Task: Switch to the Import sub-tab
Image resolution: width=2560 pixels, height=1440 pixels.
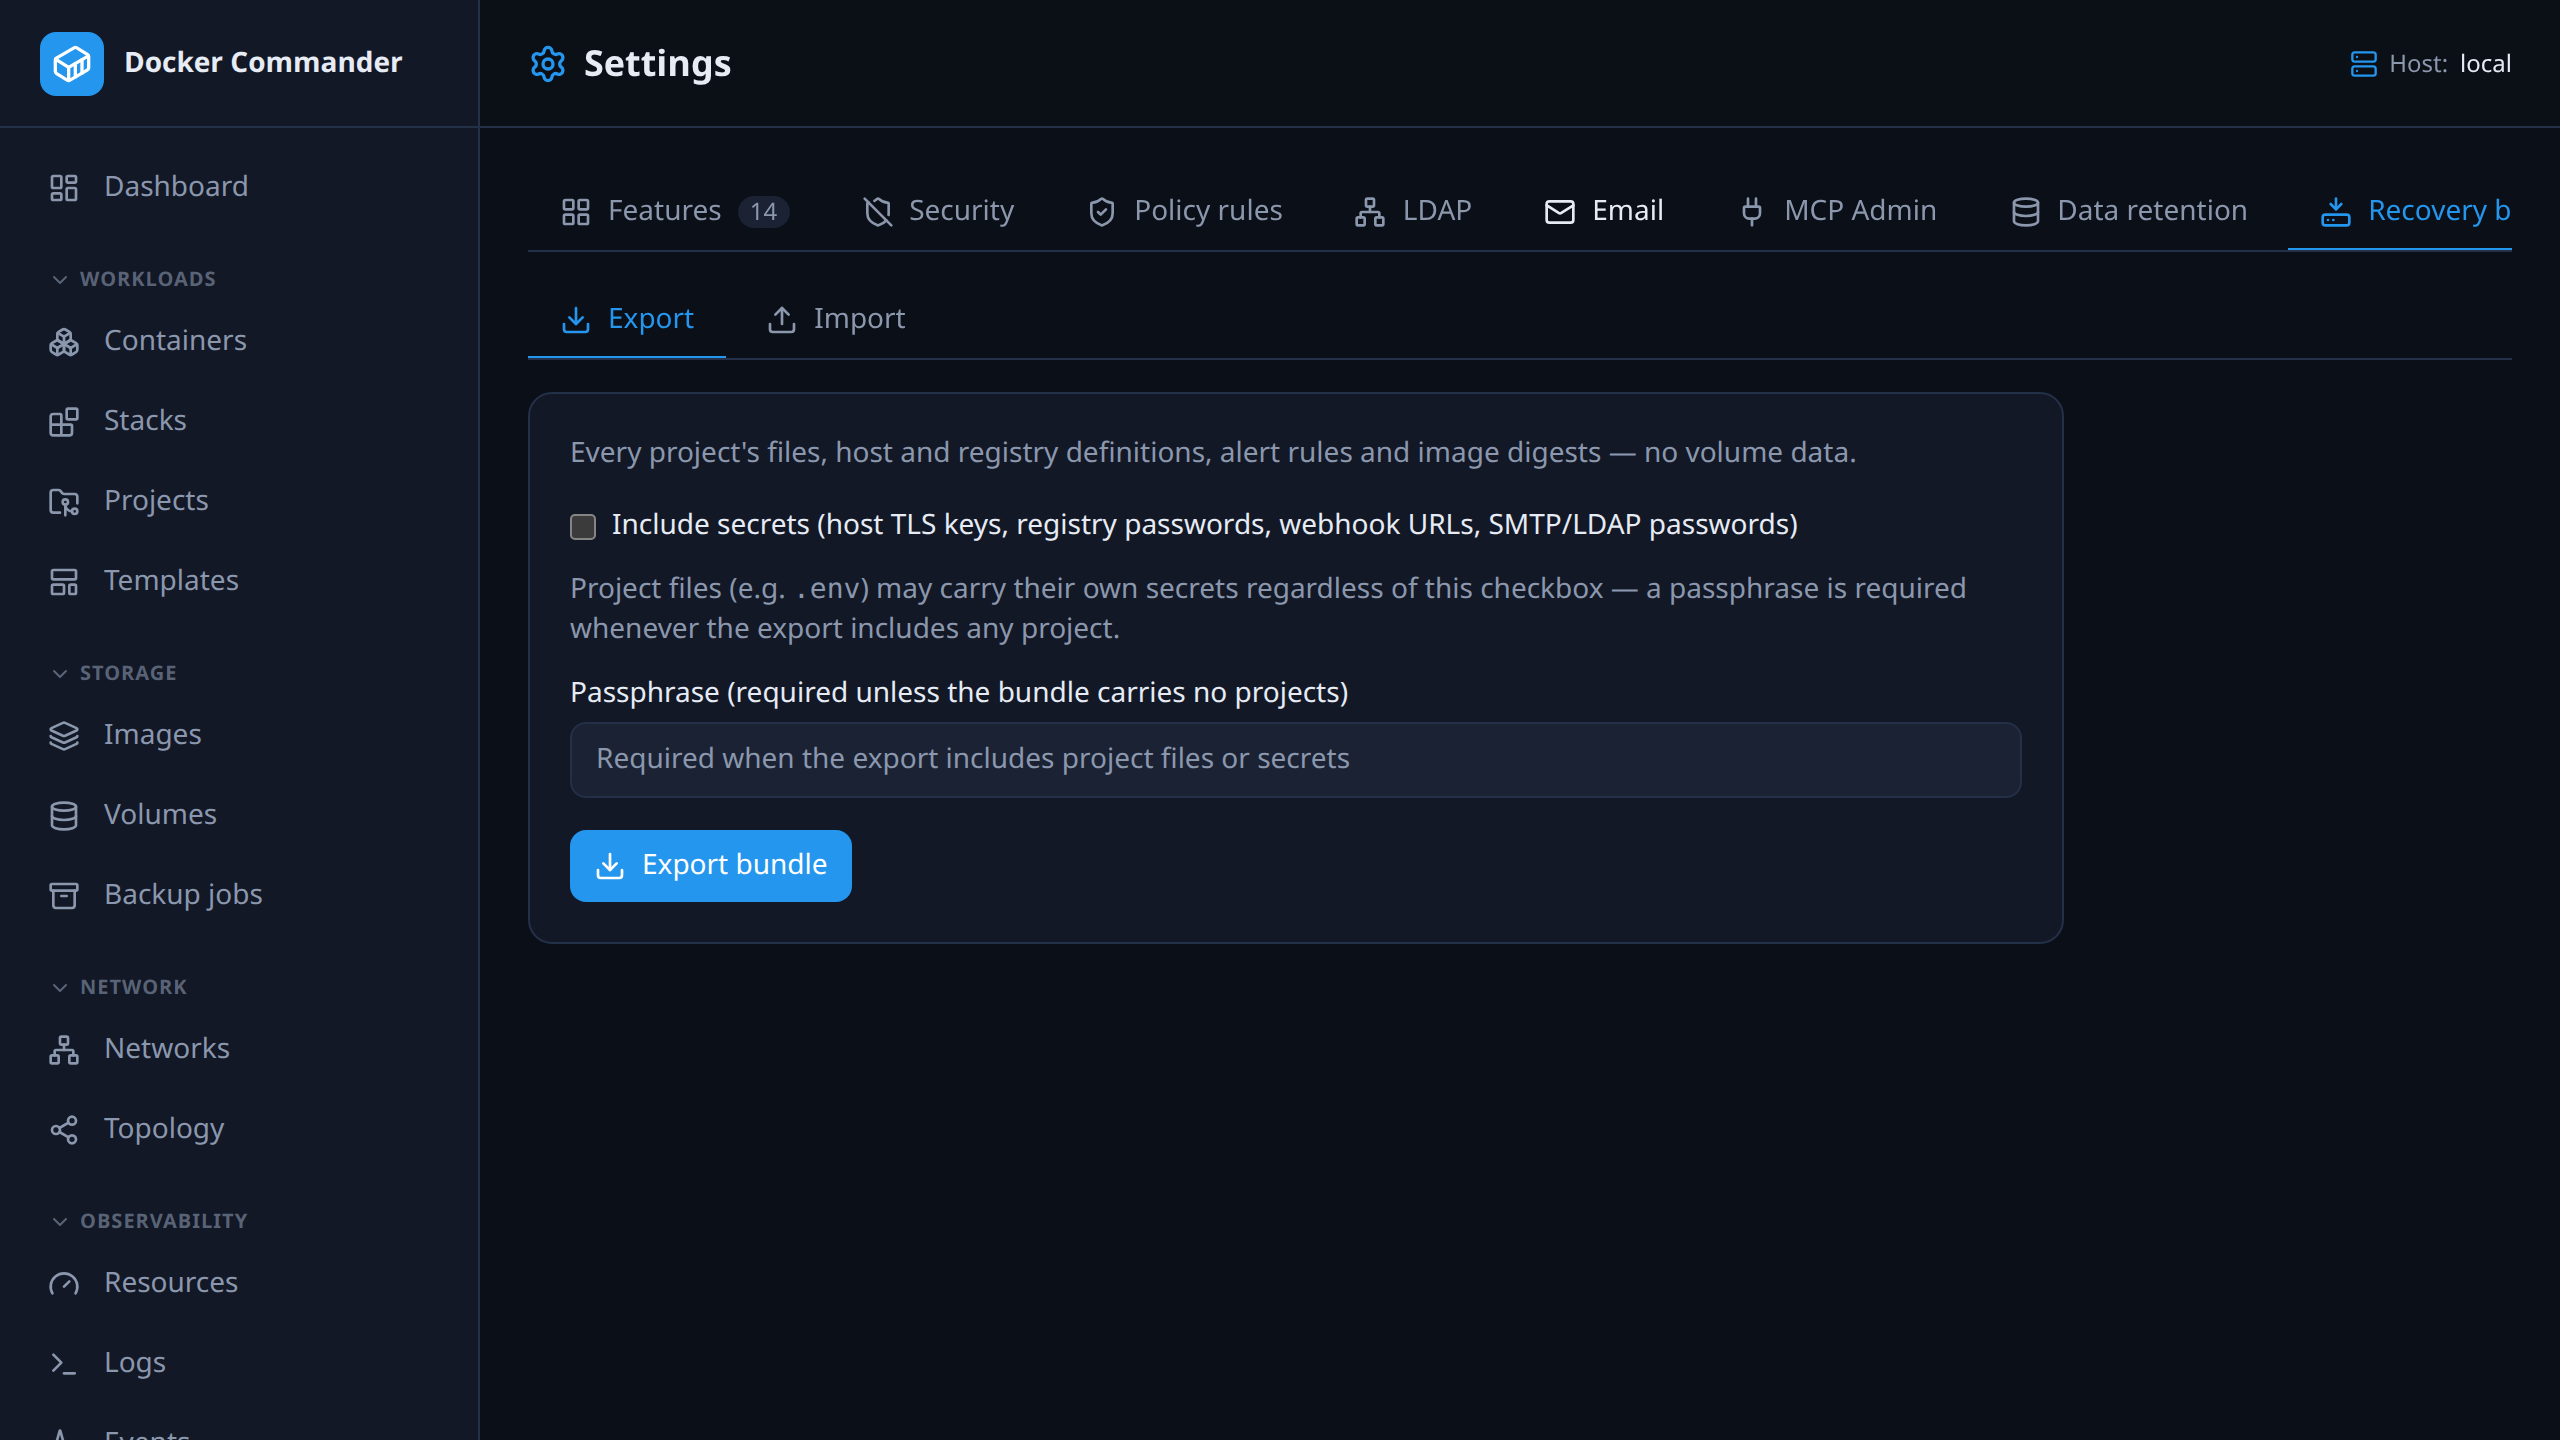Action: click(836, 319)
